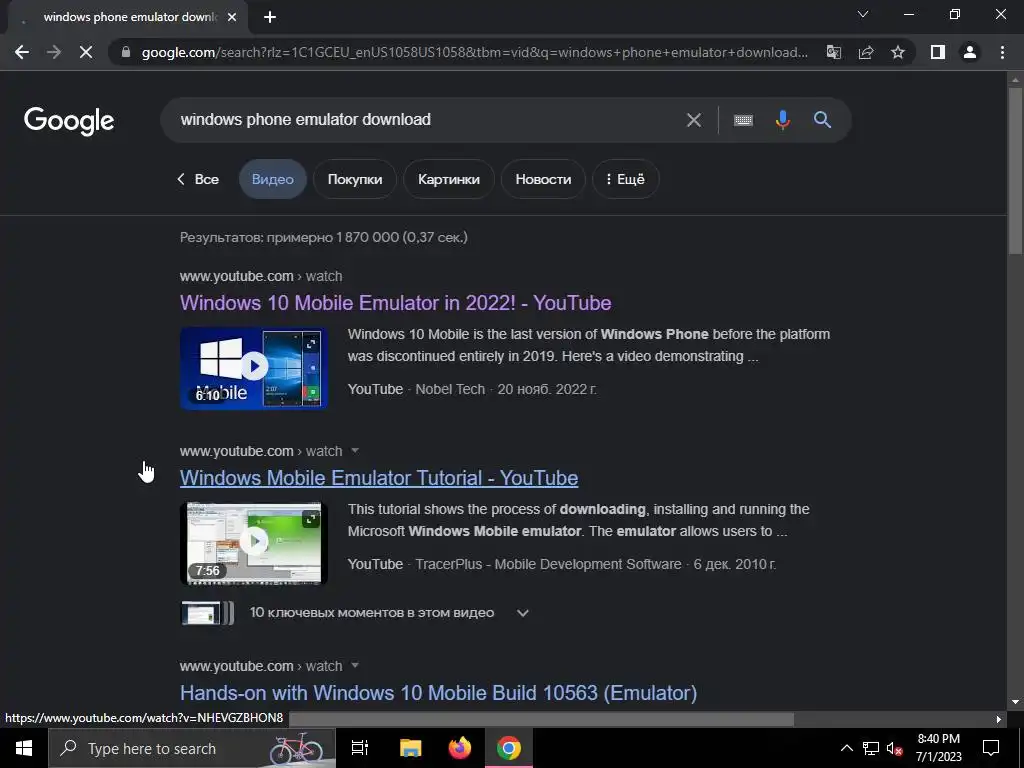The width and height of the screenshot is (1024, 768).
Task: Open the Translate this page icon
Action: 833,52
